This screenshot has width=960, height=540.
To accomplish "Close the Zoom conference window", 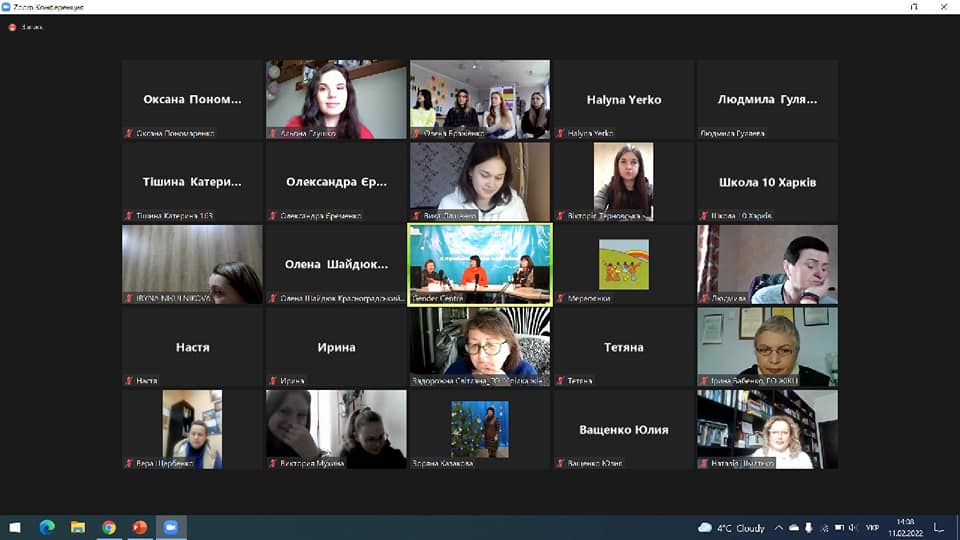I will [943, 7].
